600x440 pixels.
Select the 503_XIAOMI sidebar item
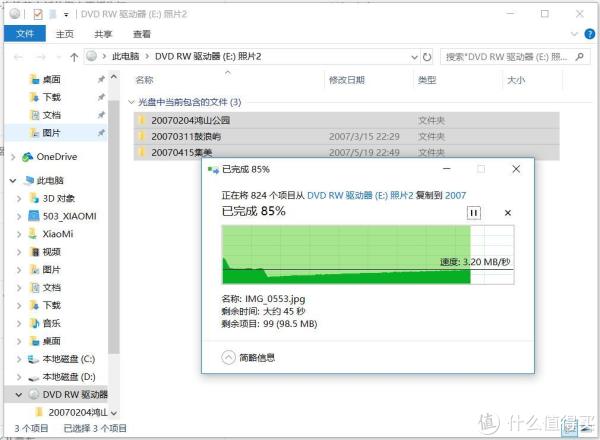point(70,216)
